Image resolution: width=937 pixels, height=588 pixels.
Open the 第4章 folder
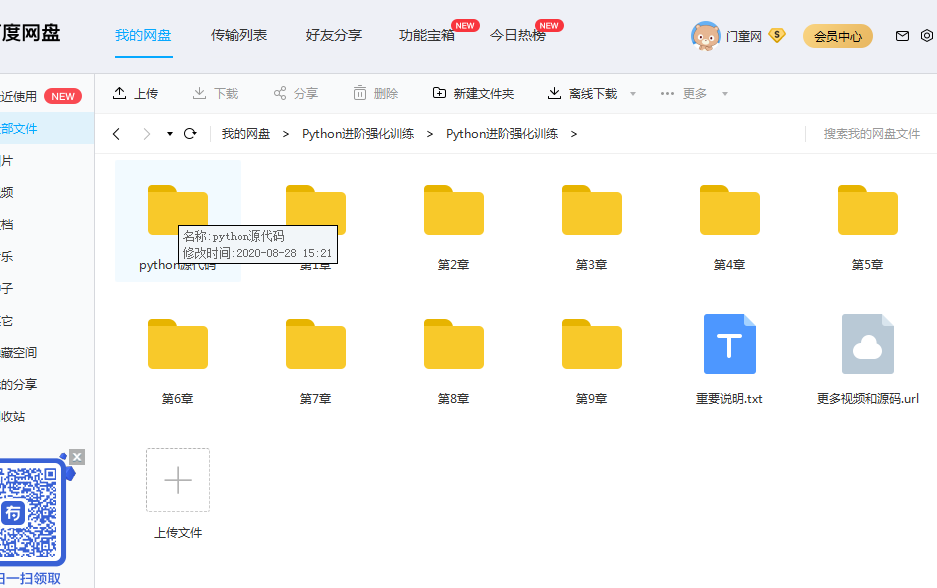730,210
